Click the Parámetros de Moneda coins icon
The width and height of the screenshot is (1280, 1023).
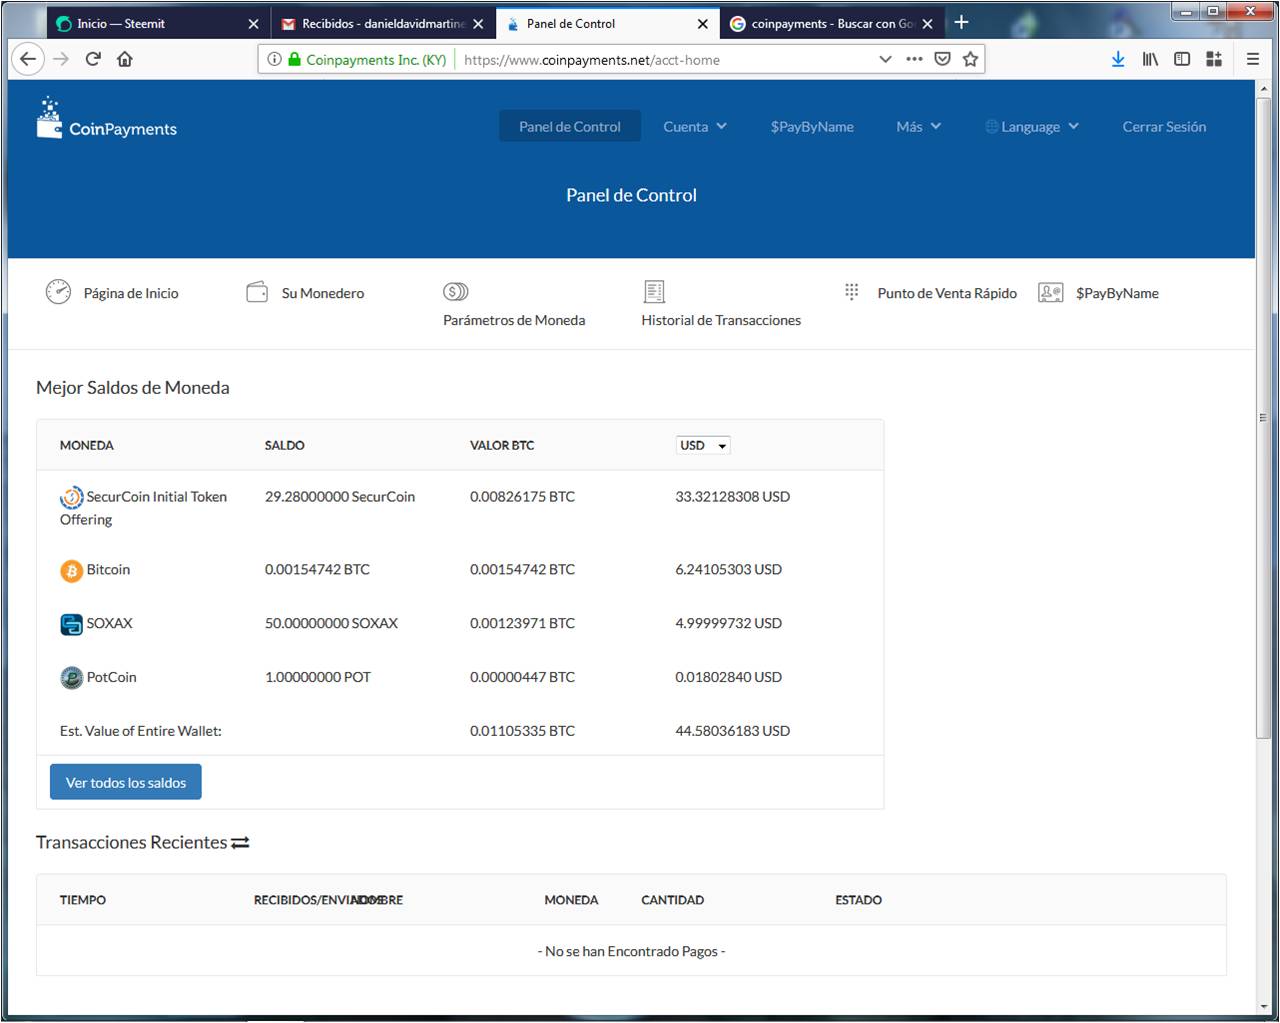click(456, 292)
